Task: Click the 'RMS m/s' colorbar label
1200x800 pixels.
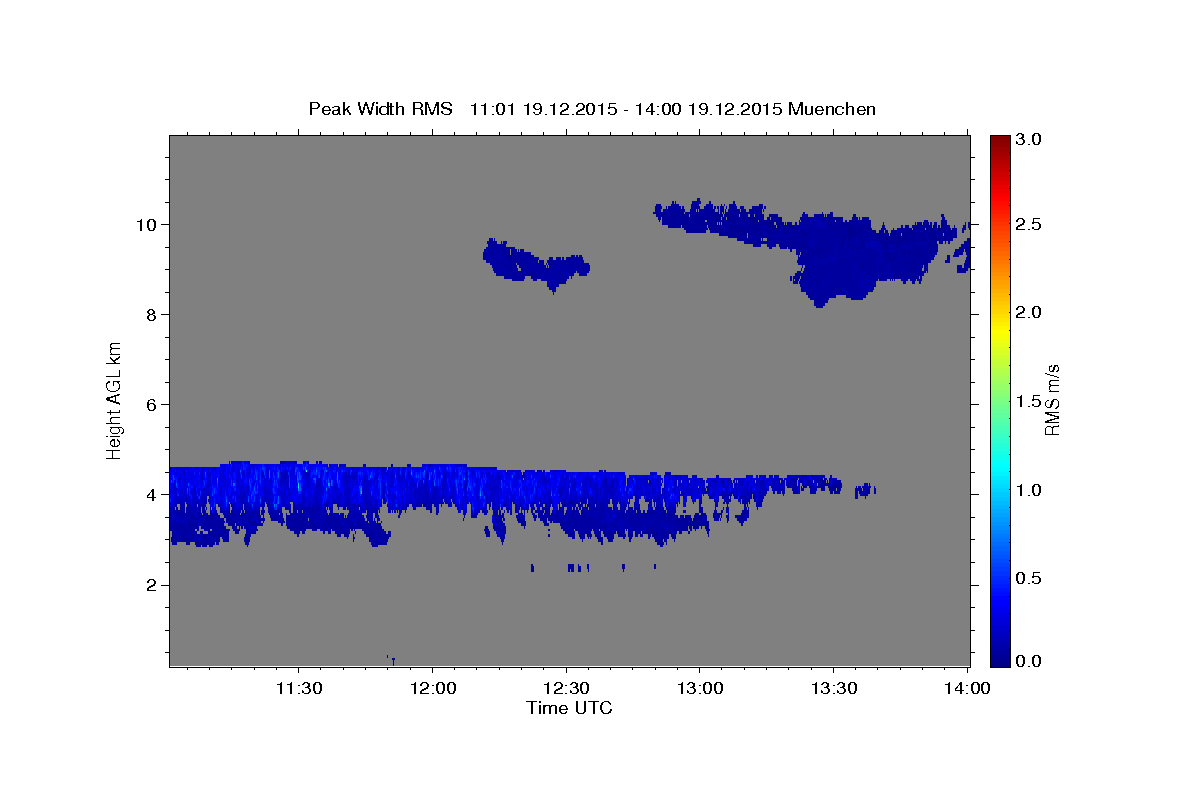Action: [1052, 399]
